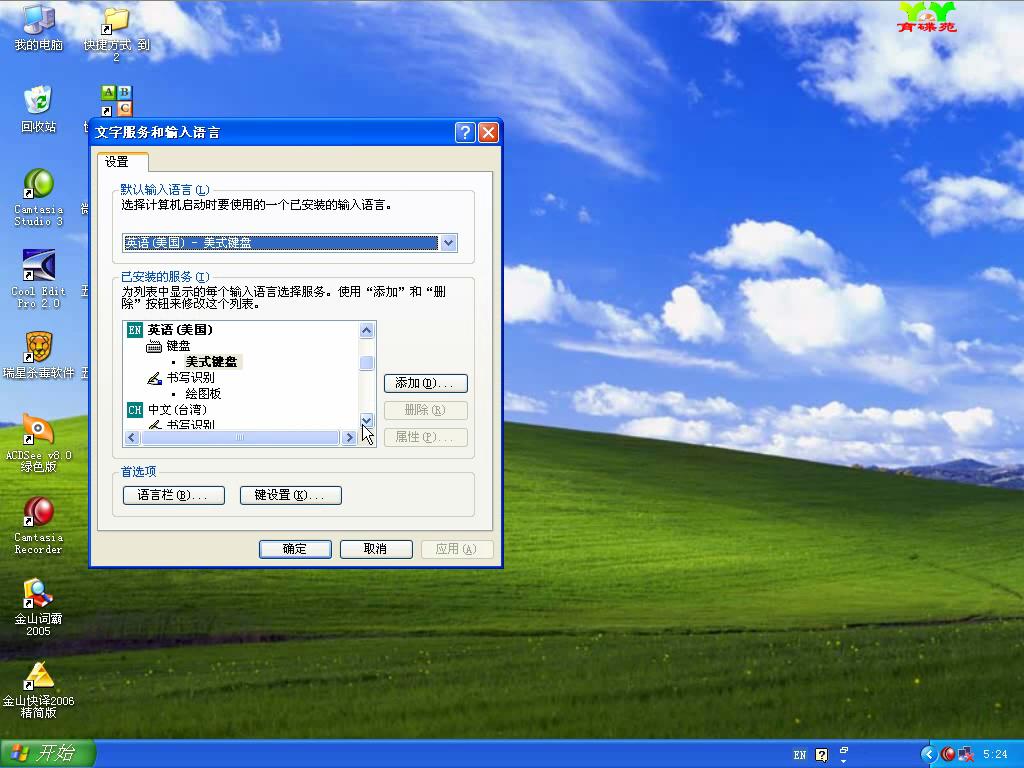
Task: Click the list's scroll-up arrow
Action: [366, 330]
